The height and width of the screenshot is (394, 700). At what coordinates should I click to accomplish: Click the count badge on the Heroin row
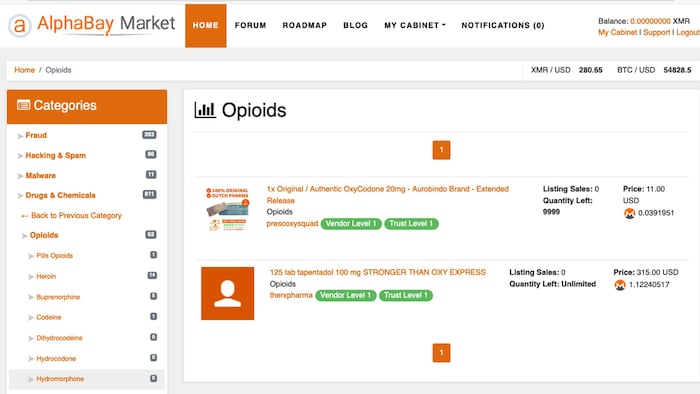pyautogui.click(x=152, y=275)
